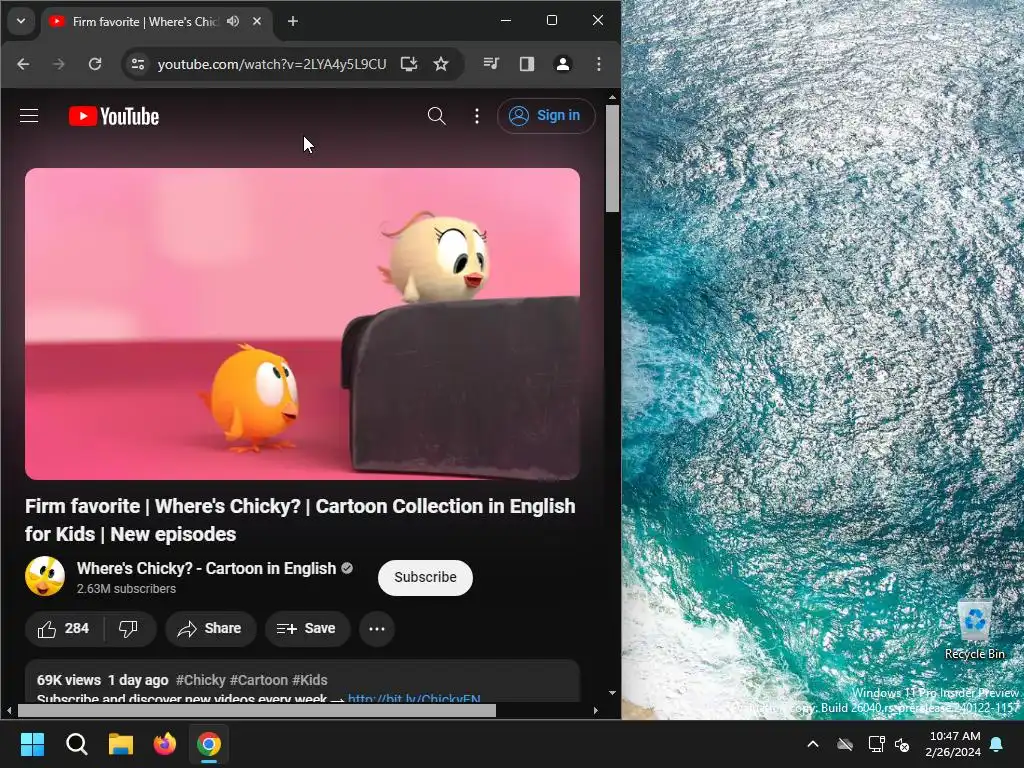Click the network display tray icon
Screen dimensions: 1024x768
876,744
